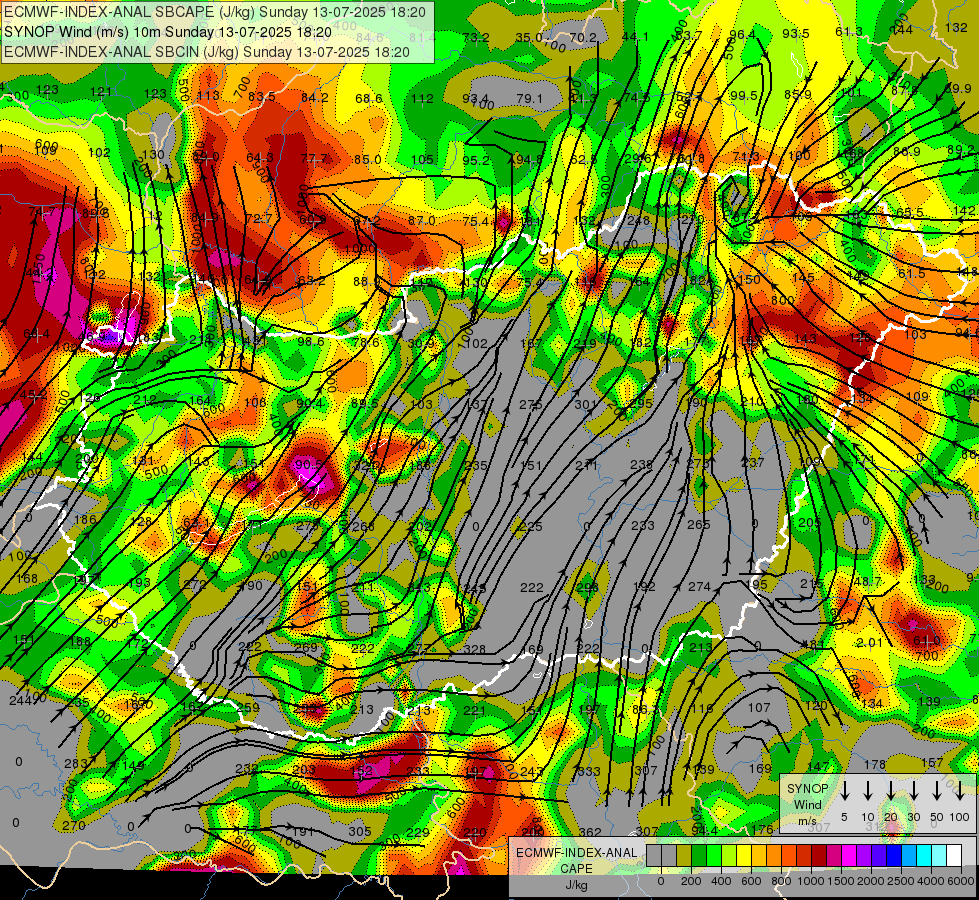Click the map value 93.5
This screenshot has width=979, height=900.
tap(796, 34)
